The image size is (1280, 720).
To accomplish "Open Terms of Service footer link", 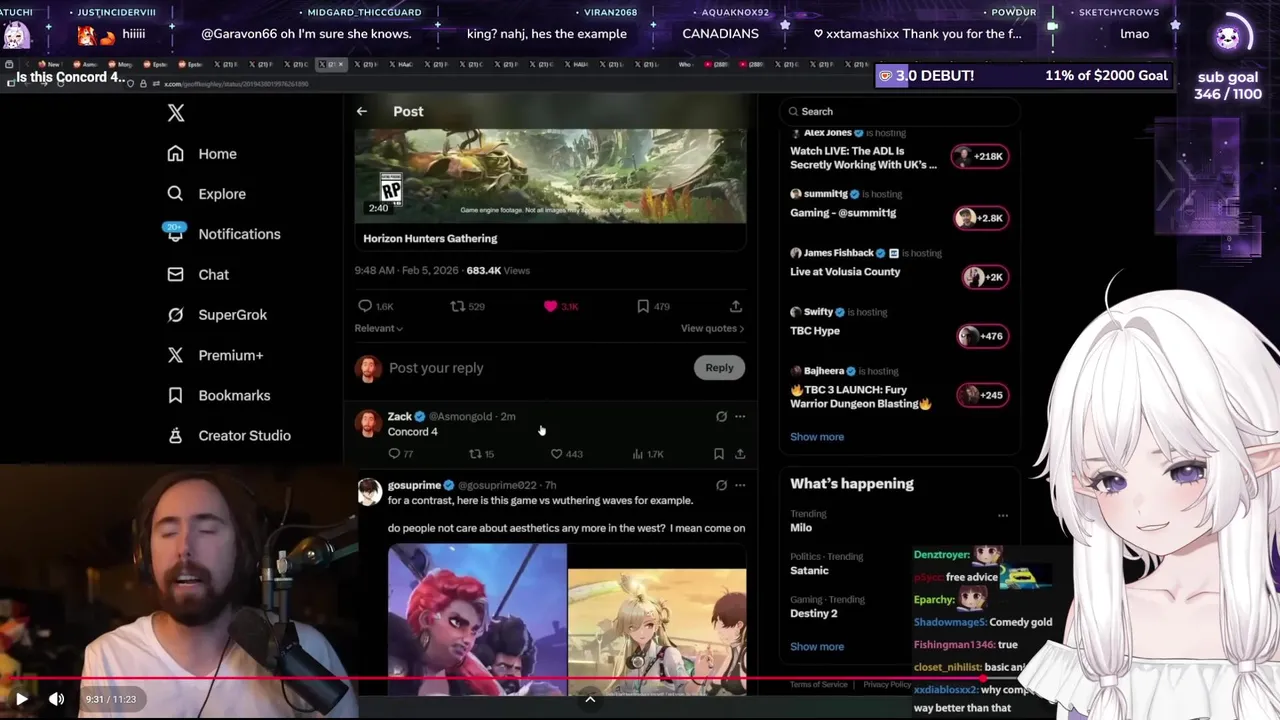I will pos(818,684).
